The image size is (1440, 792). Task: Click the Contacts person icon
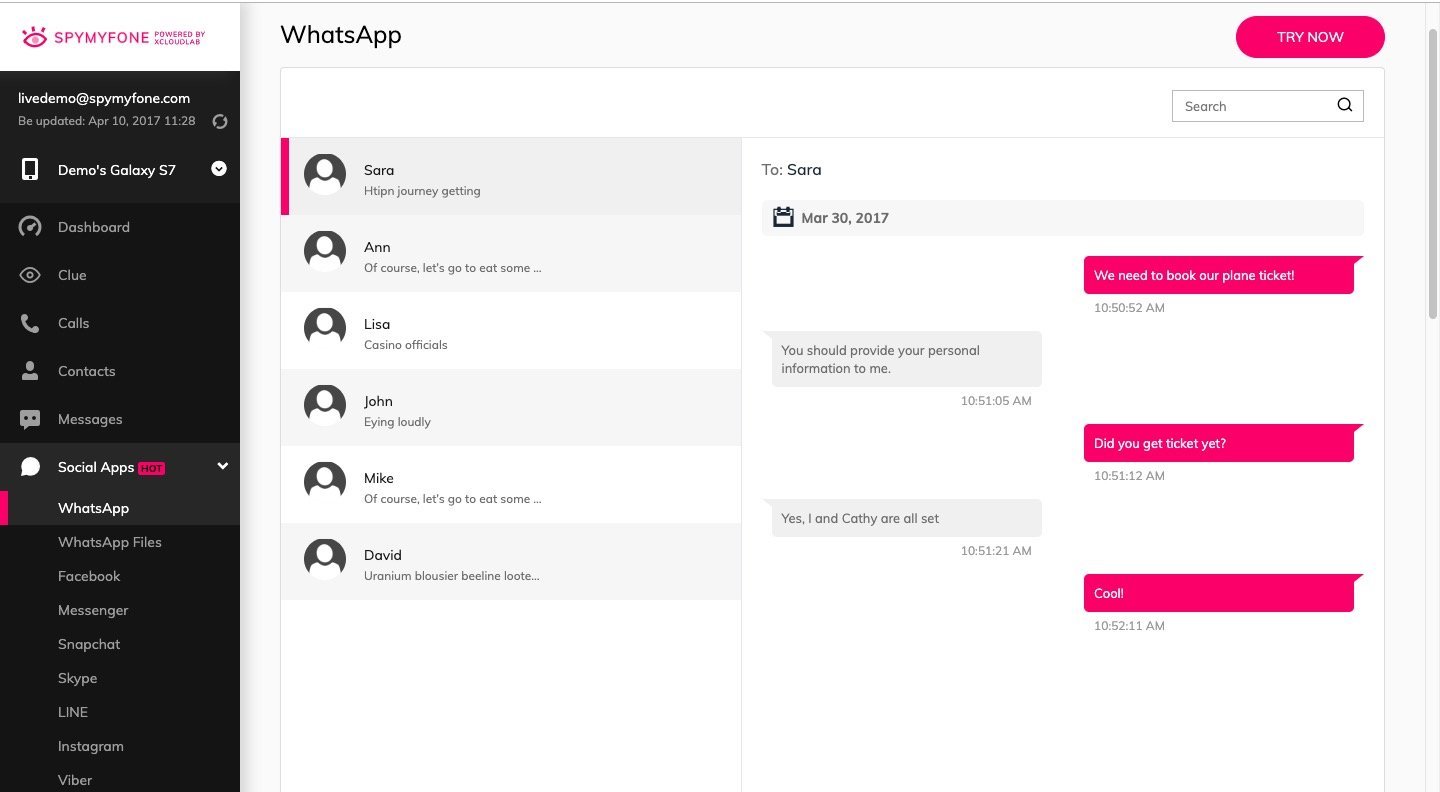pyautogui.click(x=30, y=371)
